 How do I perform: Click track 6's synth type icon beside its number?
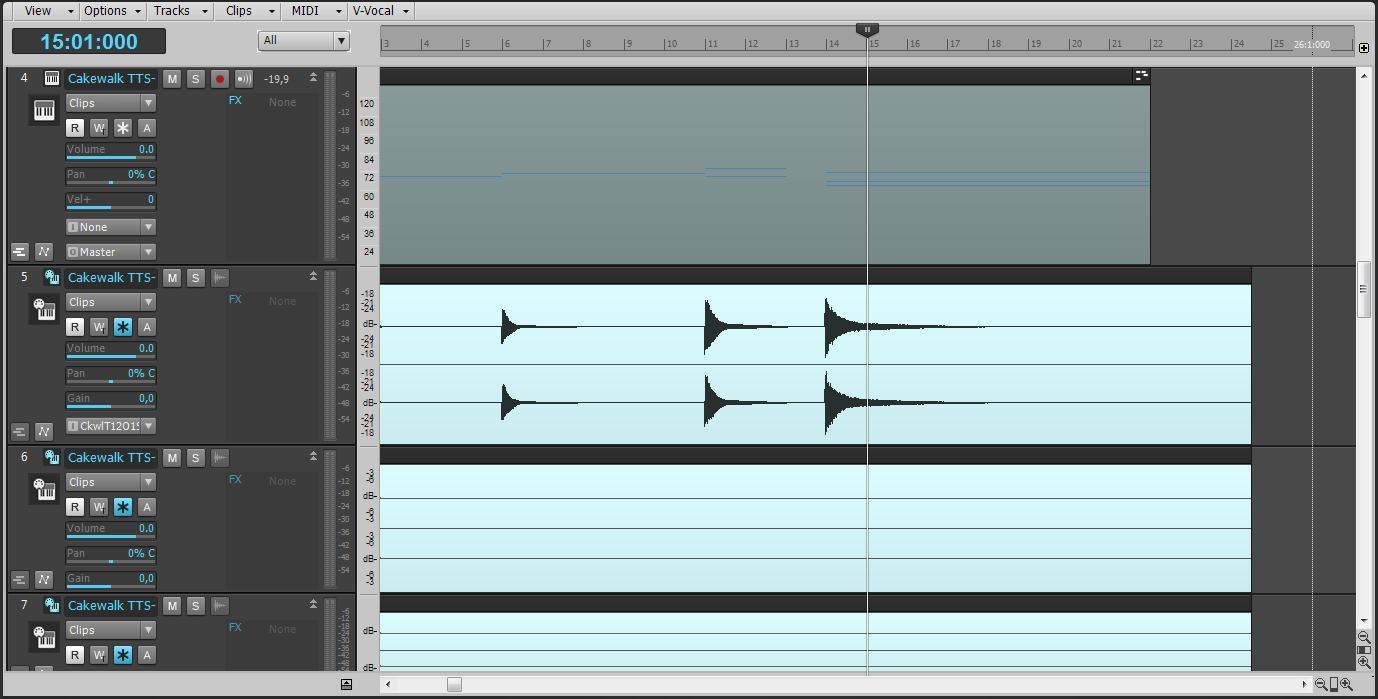(x=52, y=457)
